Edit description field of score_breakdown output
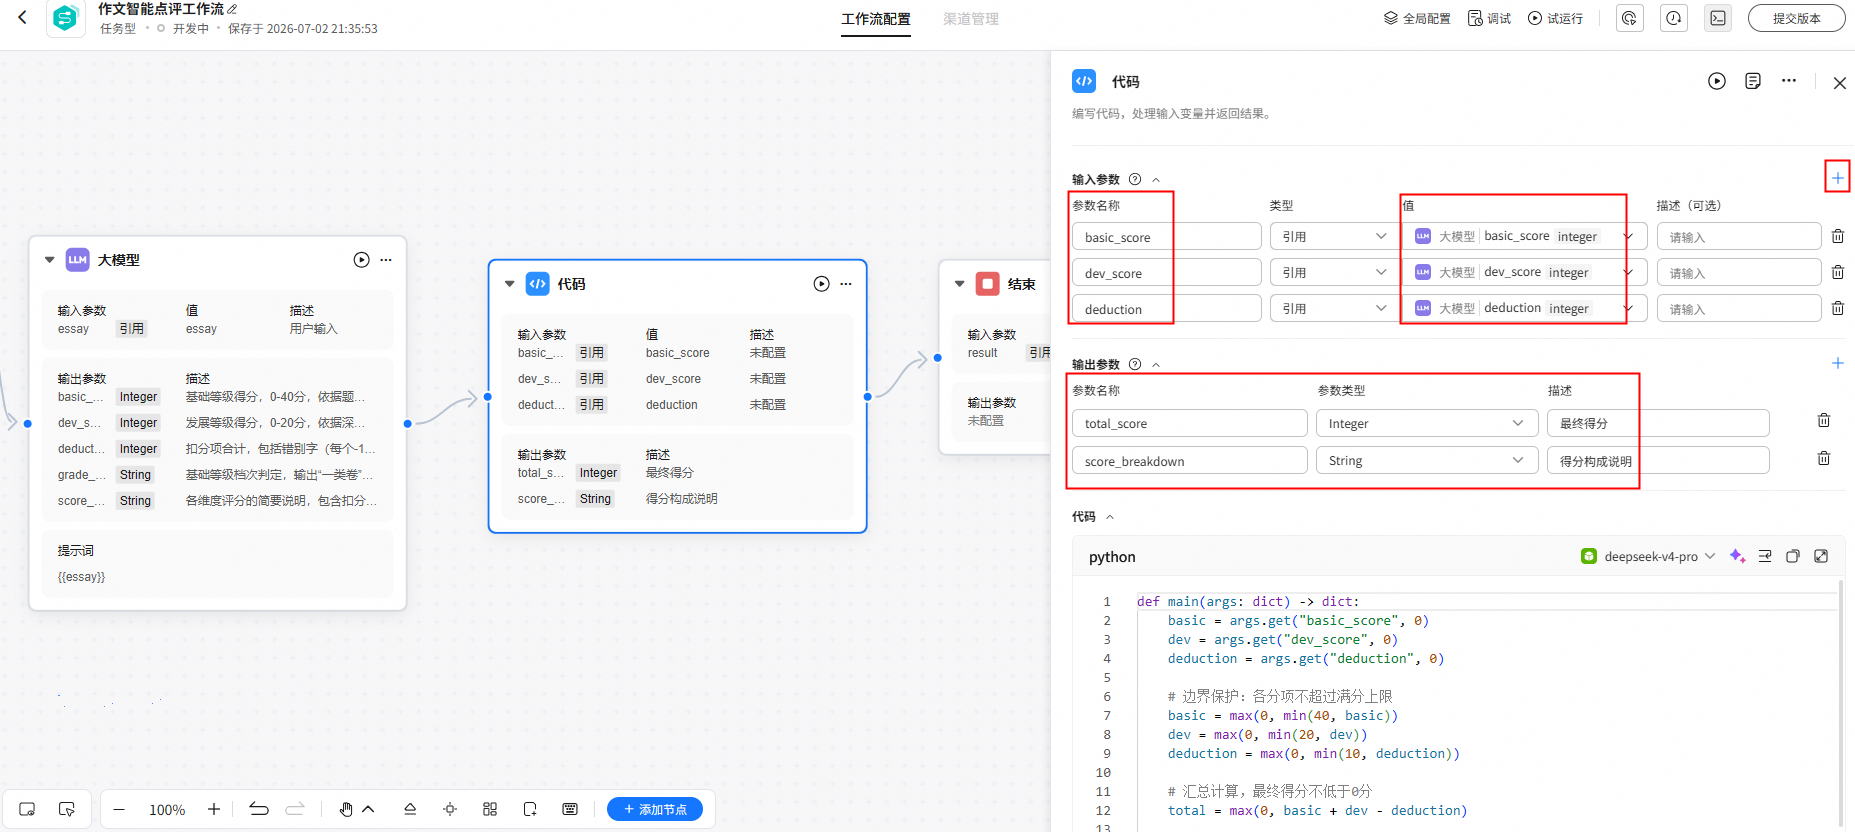The height and width of the screenshot is (832, 1855). [x=1658, y=460]
